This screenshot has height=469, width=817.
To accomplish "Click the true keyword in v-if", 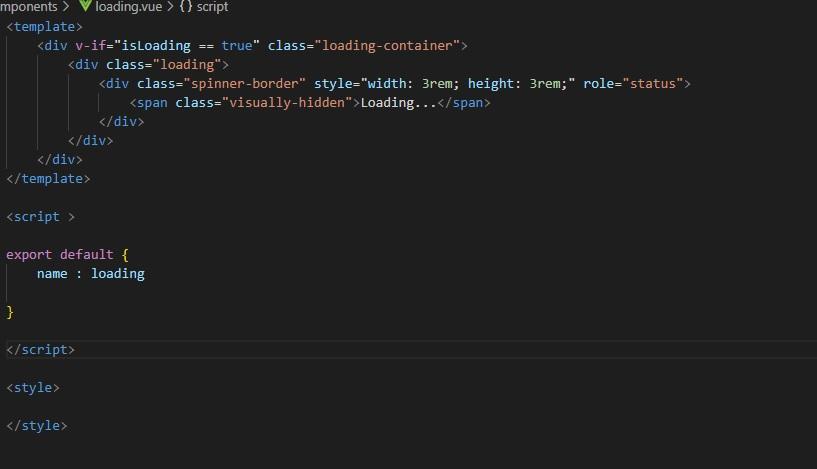I will coord(237,46).
